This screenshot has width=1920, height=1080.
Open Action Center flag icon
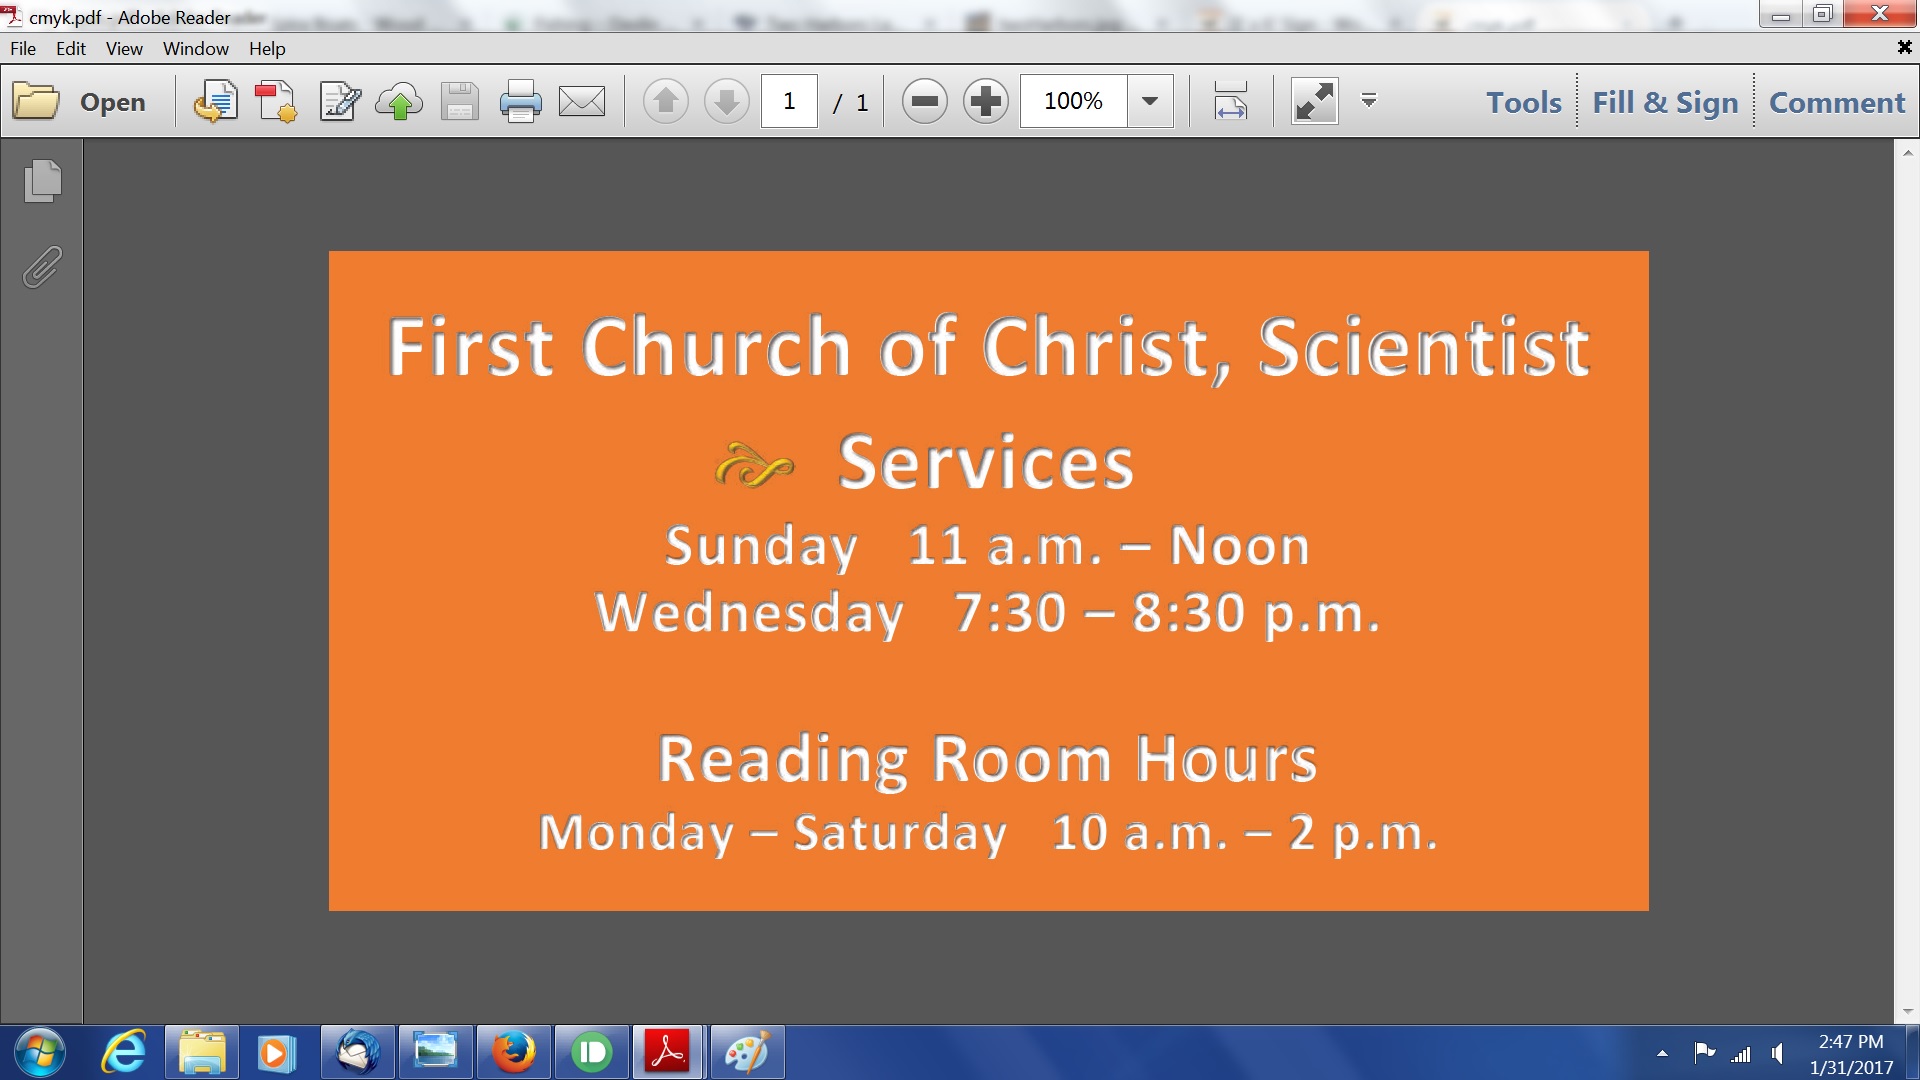click(1704, 1053)
